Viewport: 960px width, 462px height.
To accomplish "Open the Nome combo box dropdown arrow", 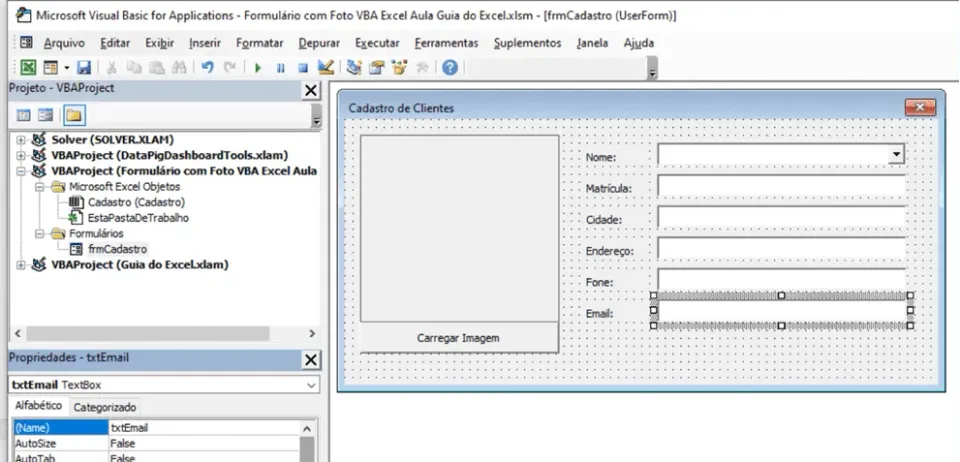I will pos(896,155).
